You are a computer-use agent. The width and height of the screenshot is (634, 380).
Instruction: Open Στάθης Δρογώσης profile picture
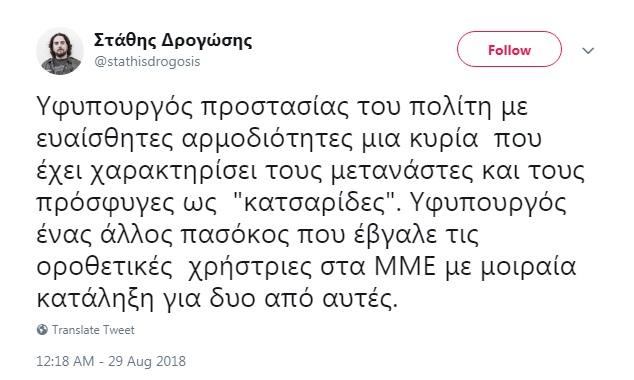[60, 51]
